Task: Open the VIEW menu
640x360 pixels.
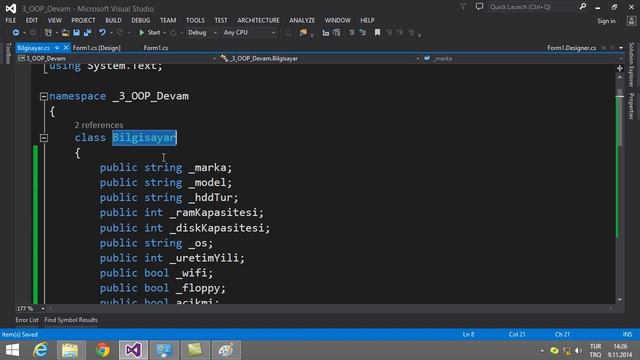Action: pyautogui.click(x=54, y=20)
